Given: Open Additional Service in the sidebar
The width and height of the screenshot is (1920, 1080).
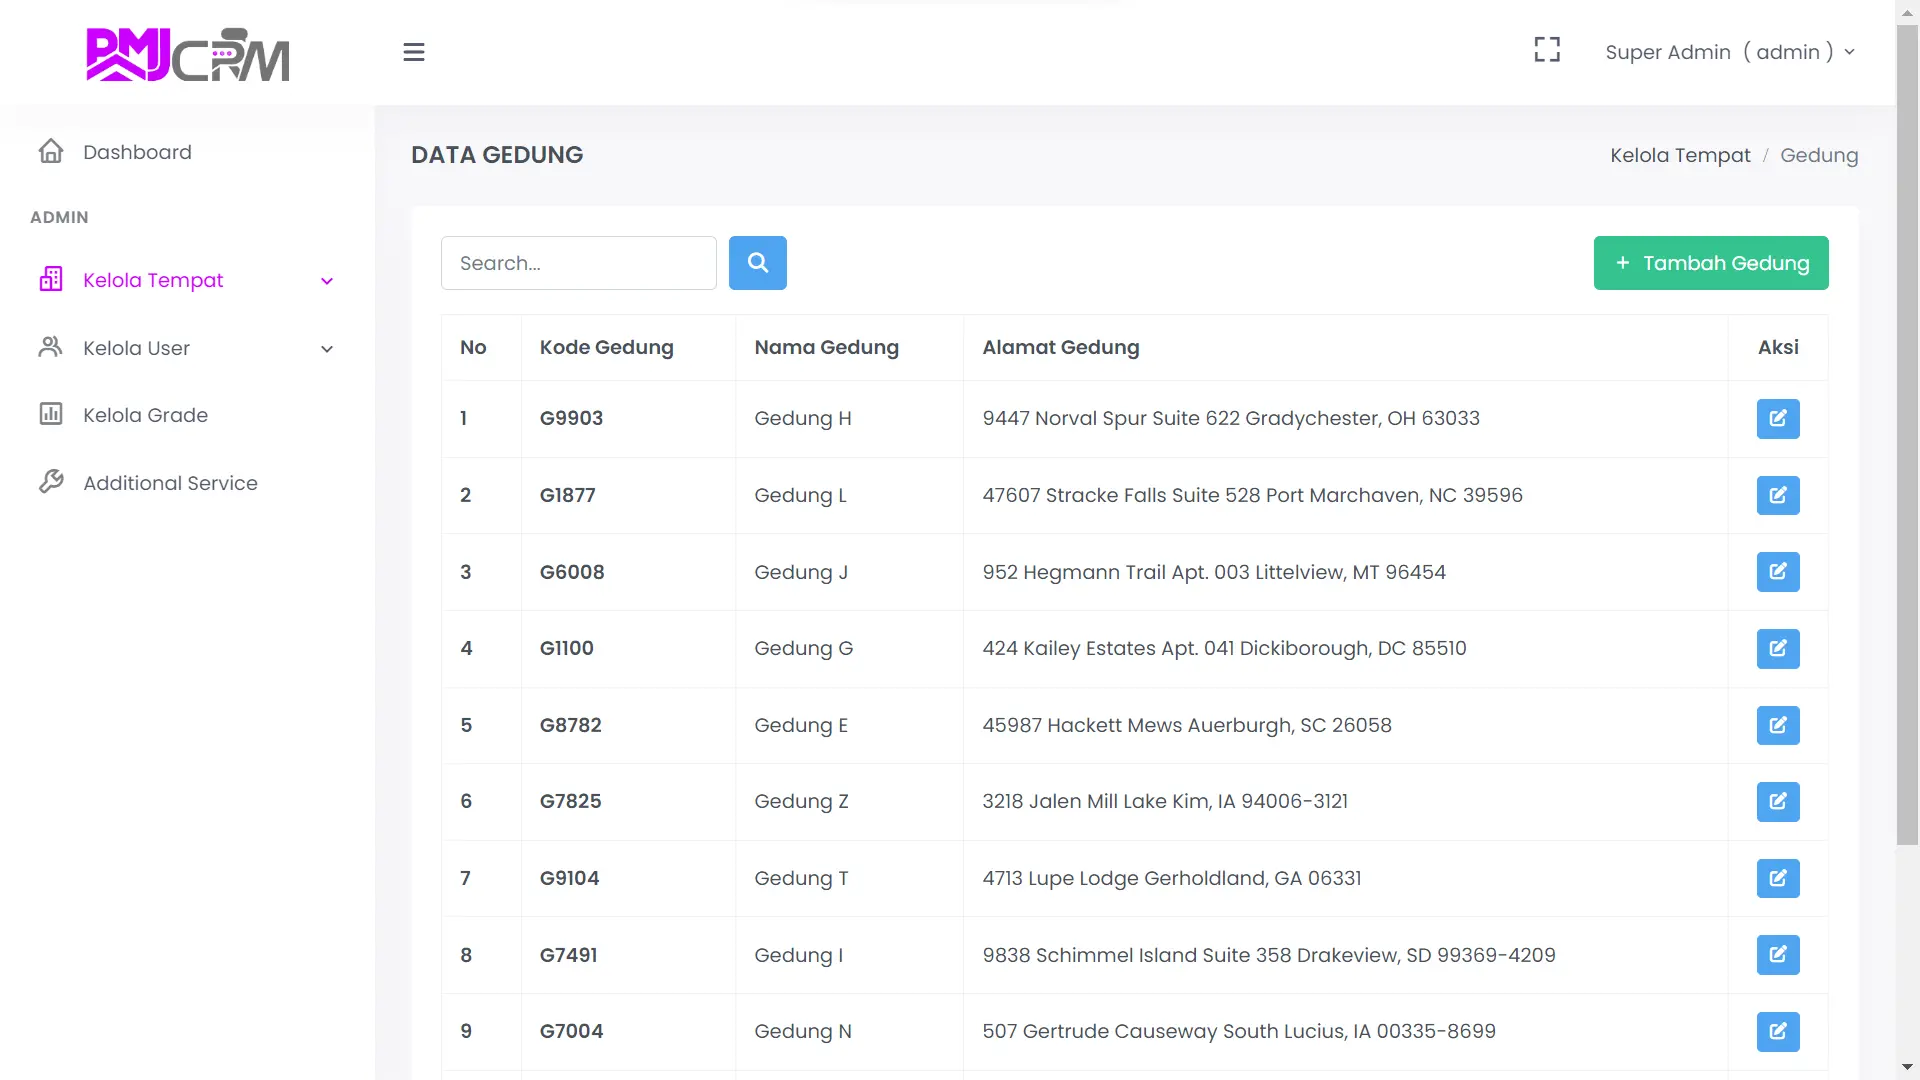Looking at the screenshot, I should [170, 483].
